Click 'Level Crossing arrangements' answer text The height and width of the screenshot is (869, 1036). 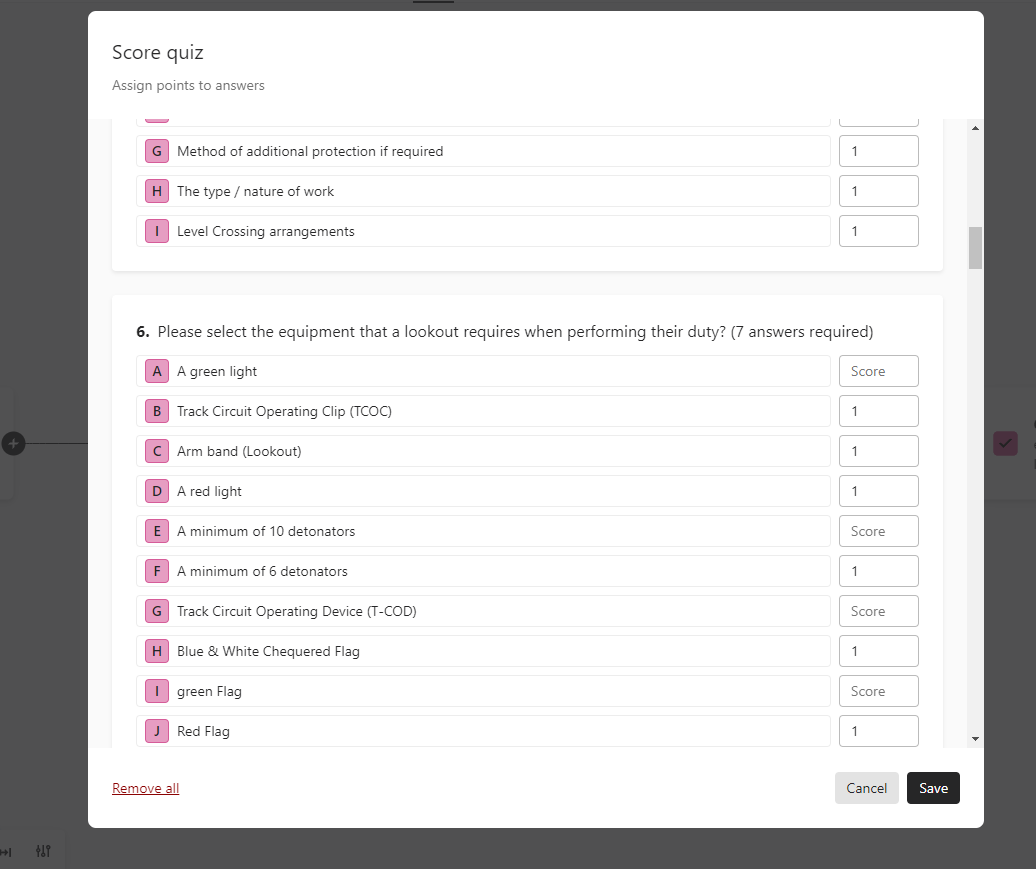266,231
